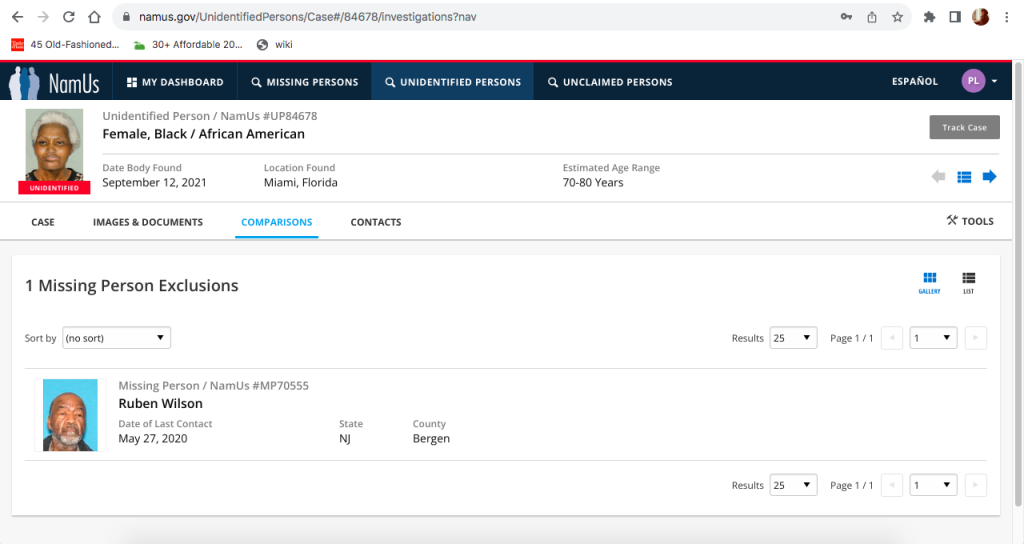Switch to Images & Documents tab
This screenshot has width=1024, height=544.
[147, 222]
